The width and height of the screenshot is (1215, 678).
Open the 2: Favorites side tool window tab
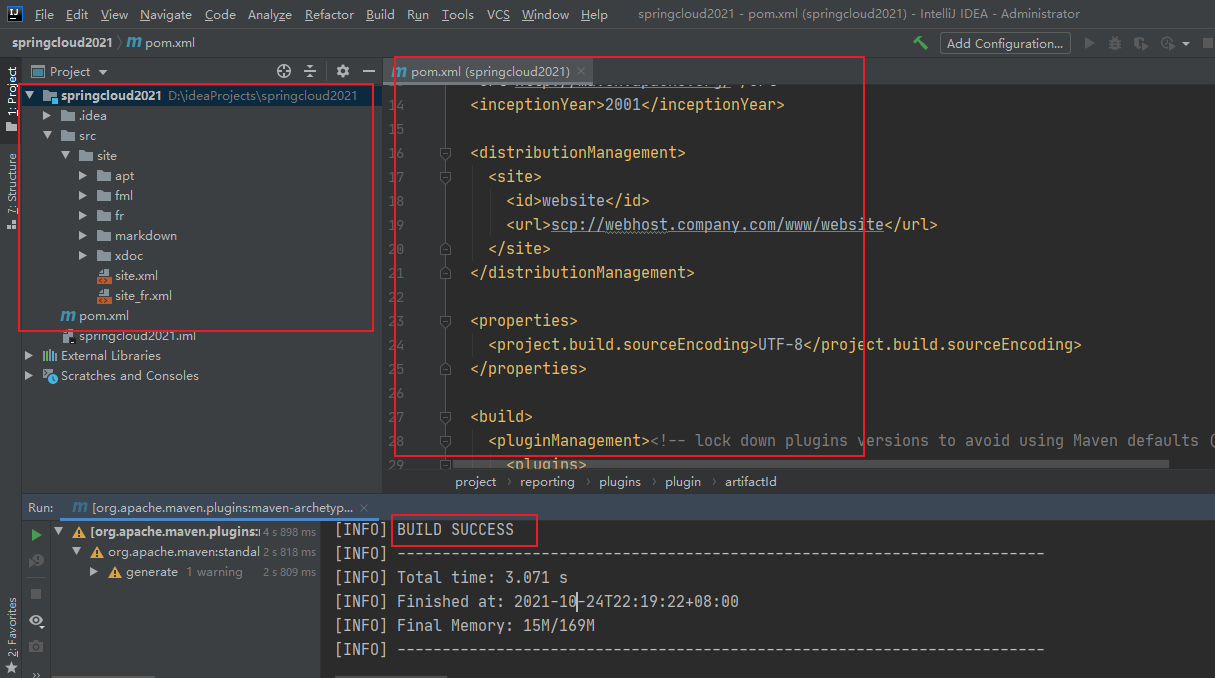[x=11, y=634]
